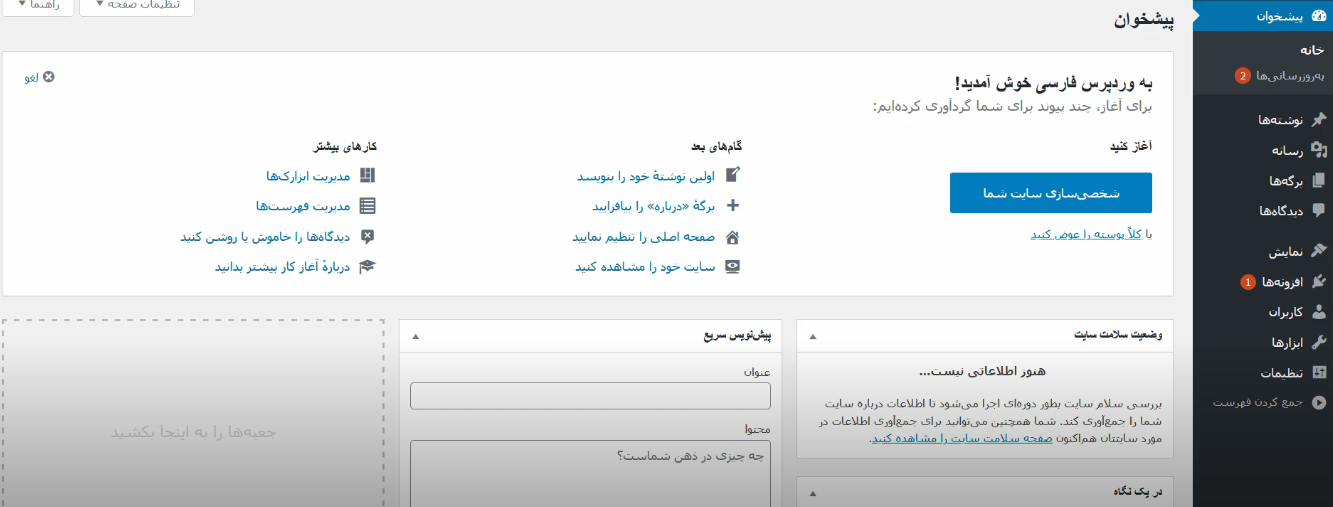Image resolution: width=1333 pixels, height=507 pixels.
Task: Click the pushpin icon beside نوشته‌ها in sidebar
Action: [1318, 119]
